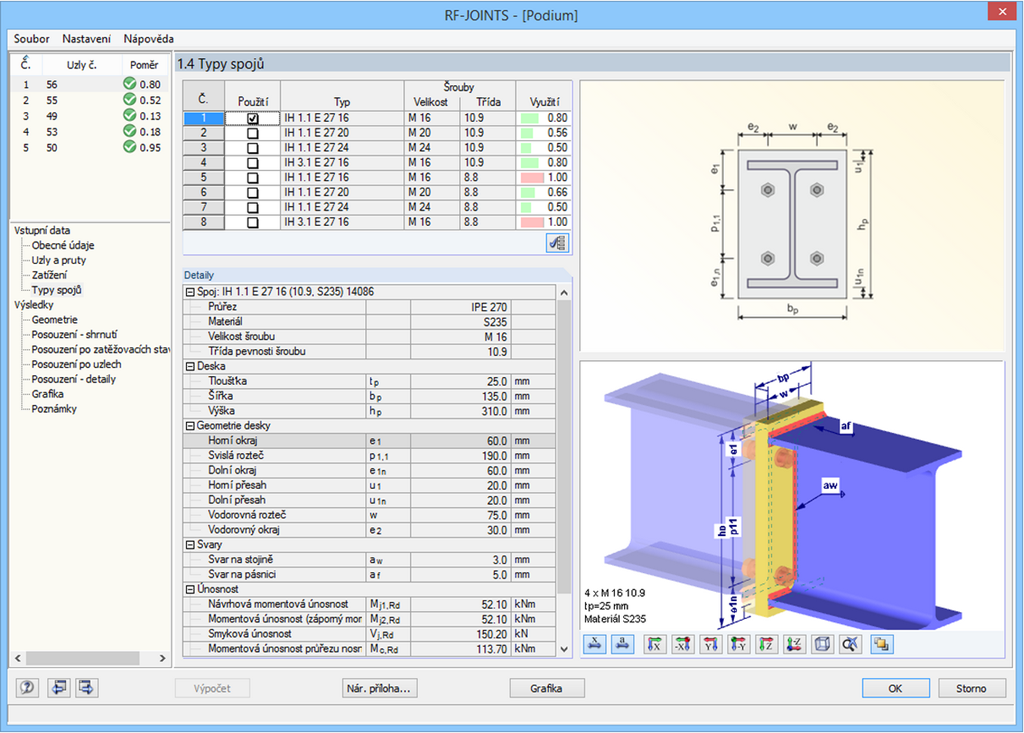The height and width of the screenshot is (733, 1024).
Task: Check Použití box in row 8
Action: [x=253, y=222]
